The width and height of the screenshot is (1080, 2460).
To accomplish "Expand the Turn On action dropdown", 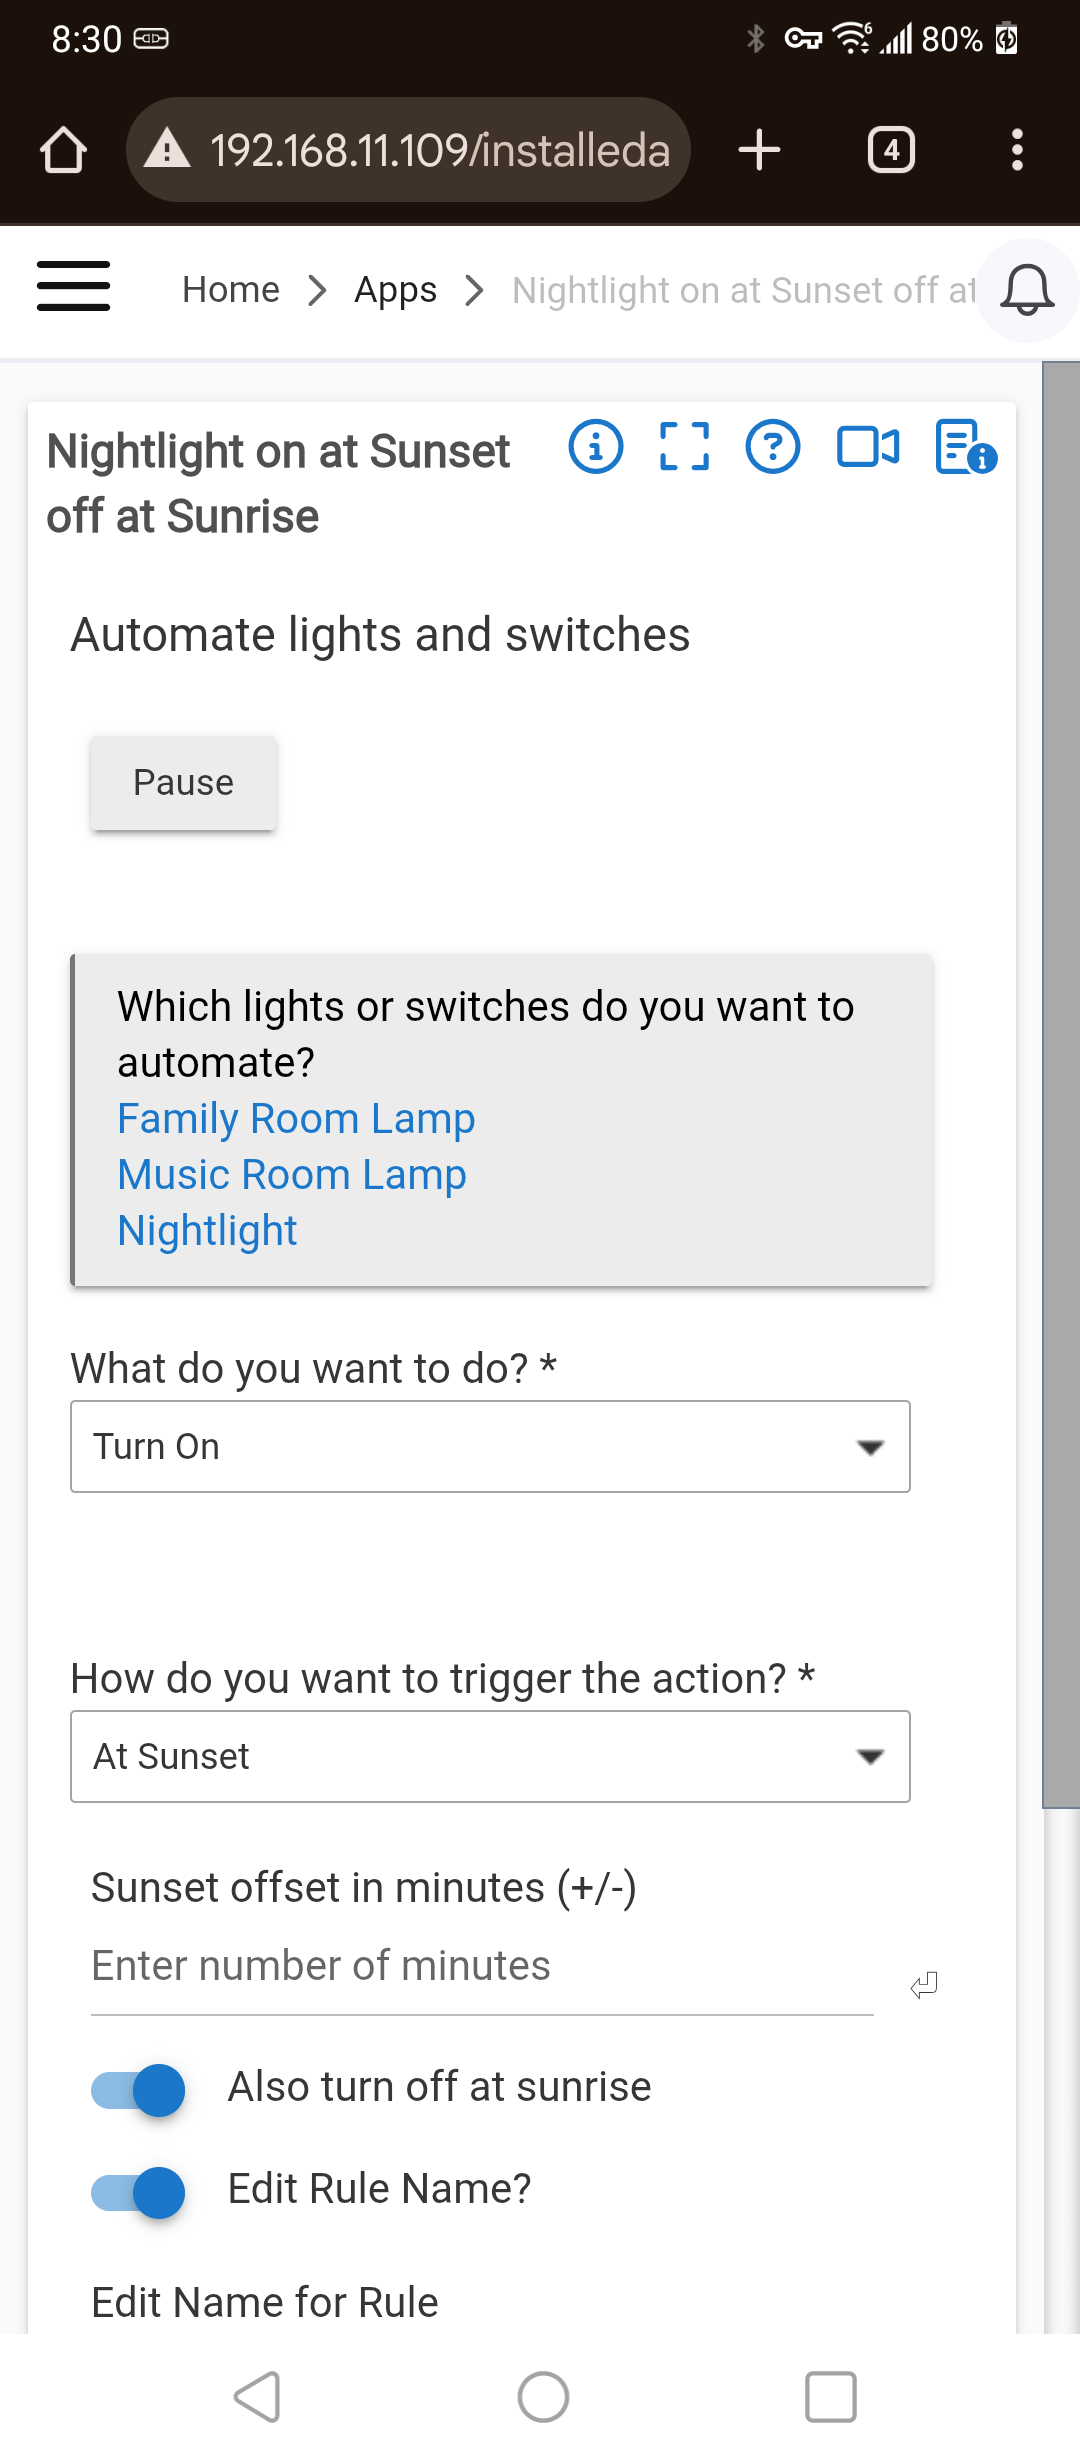I will click(490, 1447).
